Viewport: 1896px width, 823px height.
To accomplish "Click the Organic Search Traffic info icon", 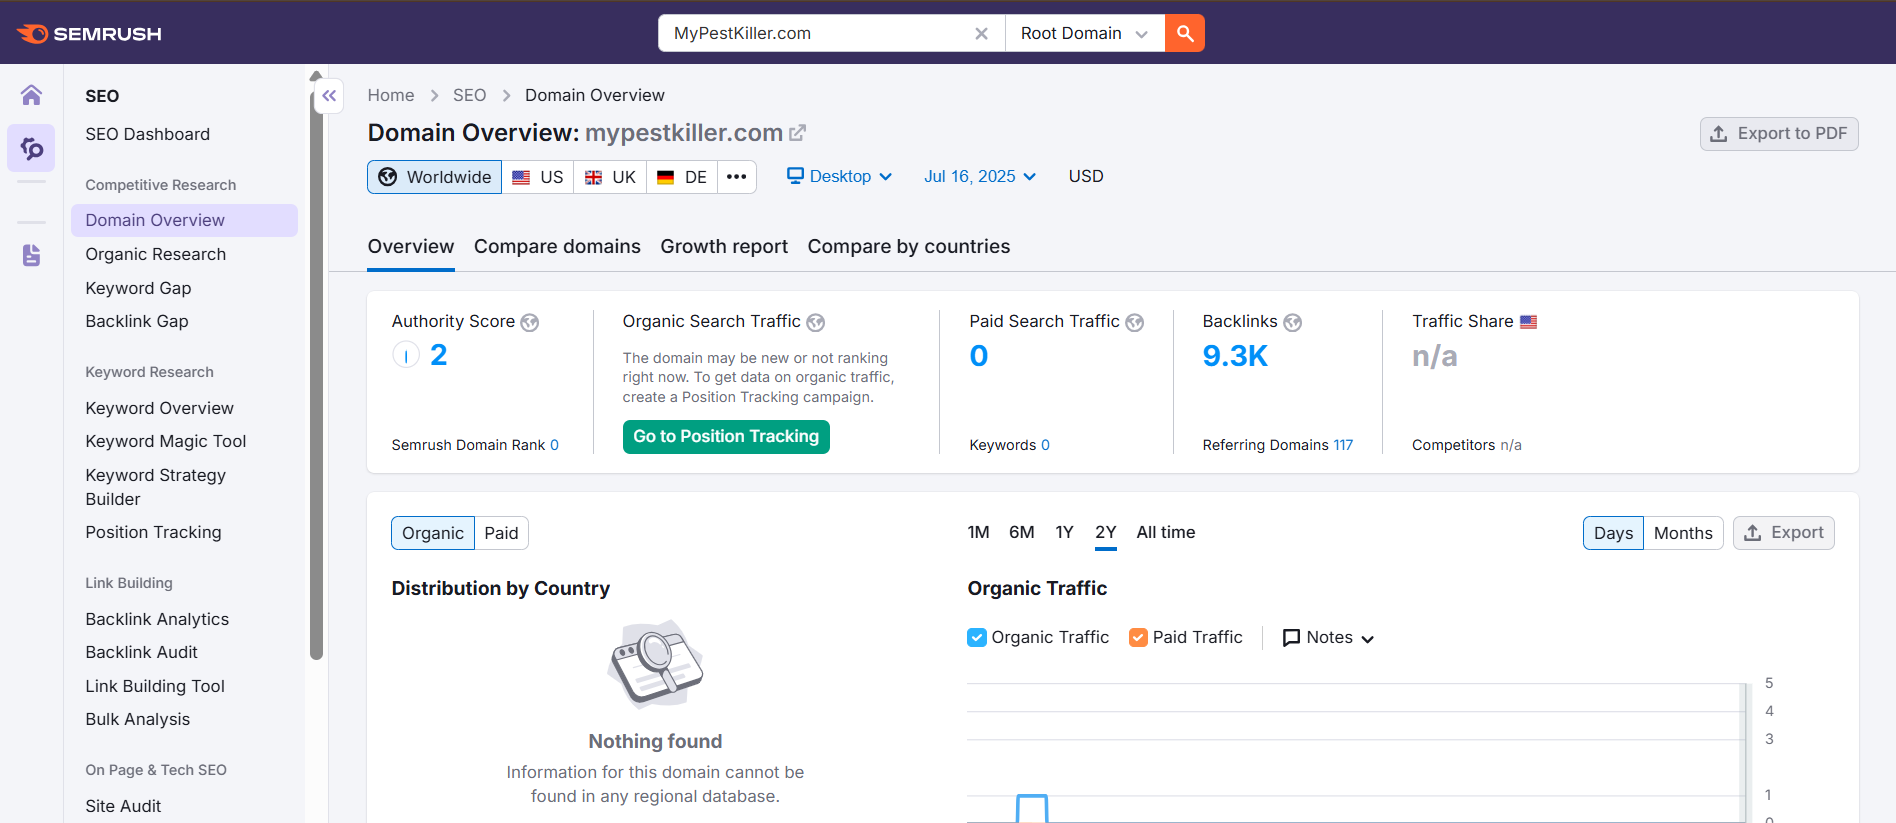I will click(x=816, y=322).
